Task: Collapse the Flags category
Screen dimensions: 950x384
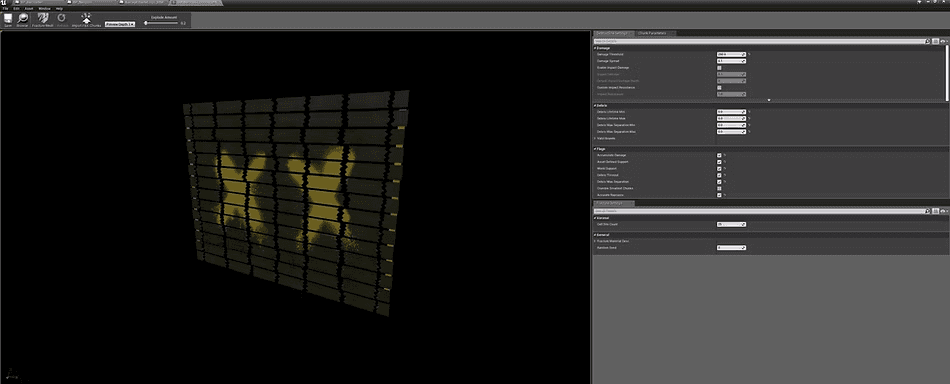Action: 595,148
